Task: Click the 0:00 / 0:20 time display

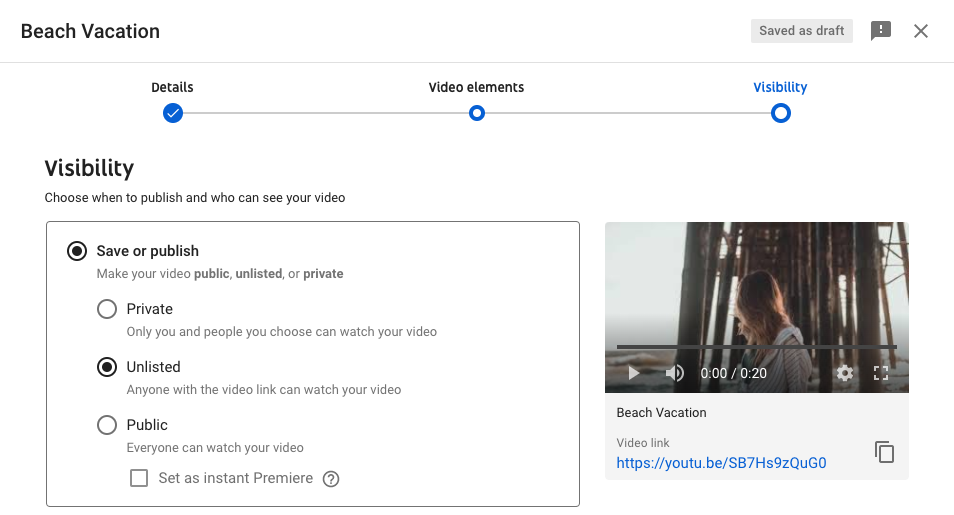Action: tap(733, 373)
